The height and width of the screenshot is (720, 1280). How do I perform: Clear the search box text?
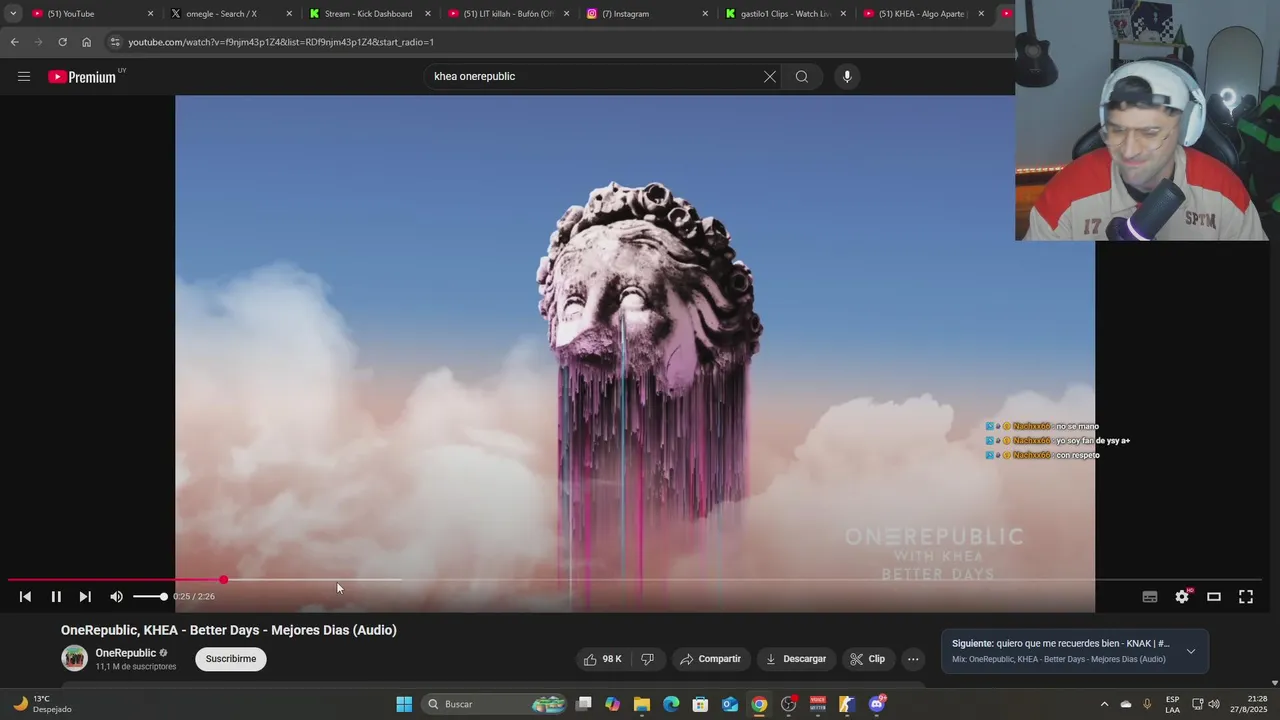pyautogui.click(x=770, y=77)
